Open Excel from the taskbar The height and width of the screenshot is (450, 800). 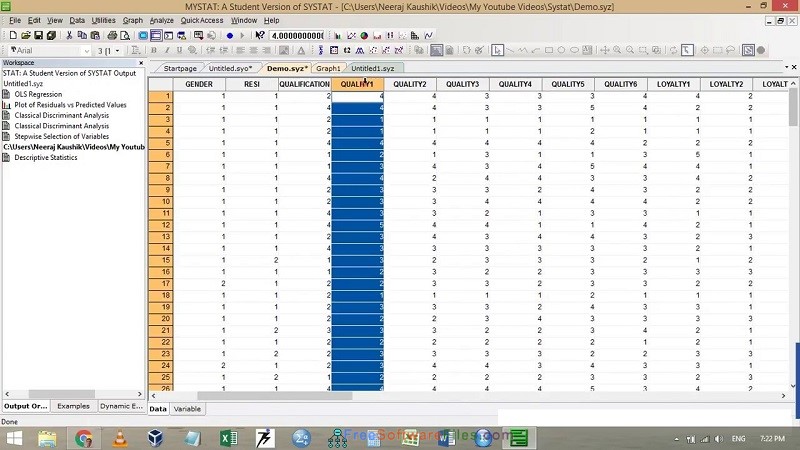229,438
